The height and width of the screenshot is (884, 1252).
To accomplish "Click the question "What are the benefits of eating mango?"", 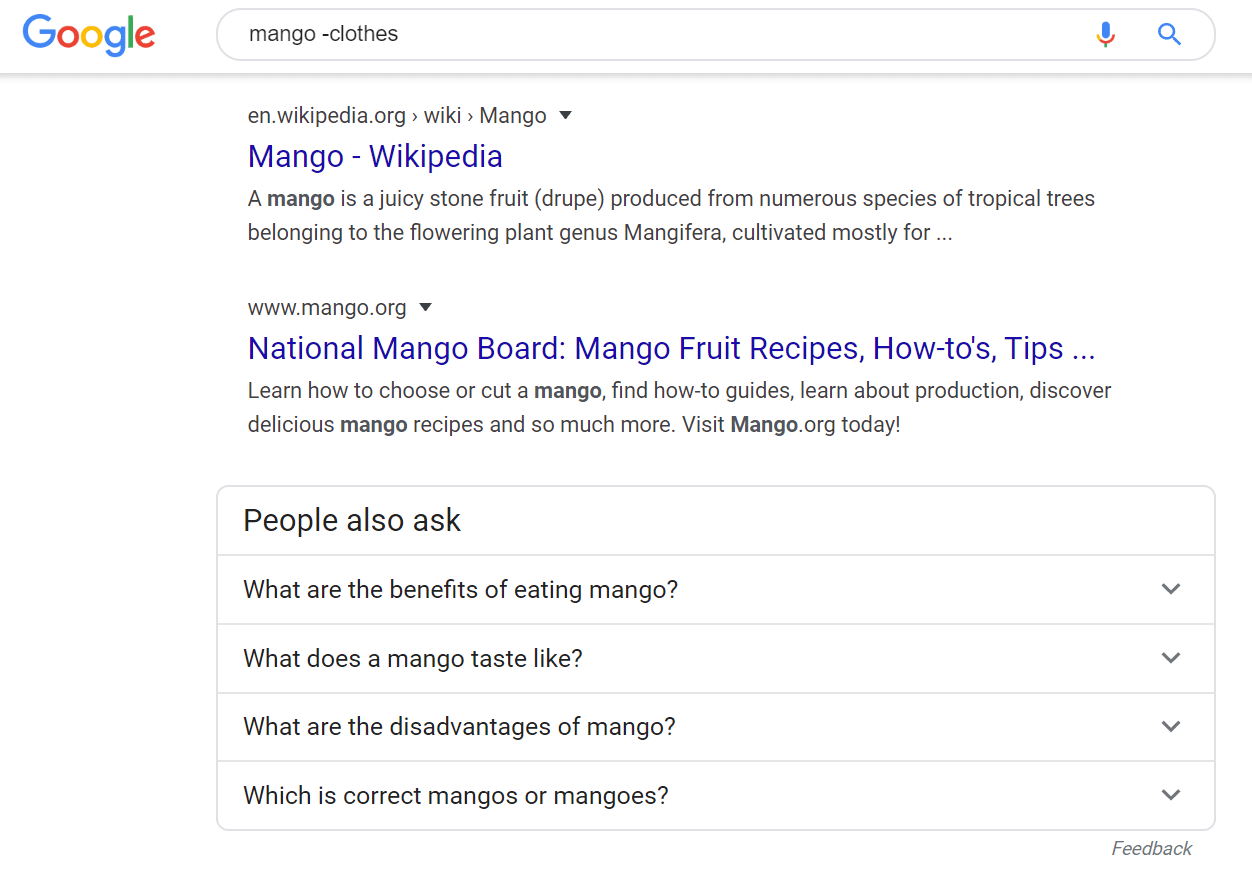I will click(460, 589).
